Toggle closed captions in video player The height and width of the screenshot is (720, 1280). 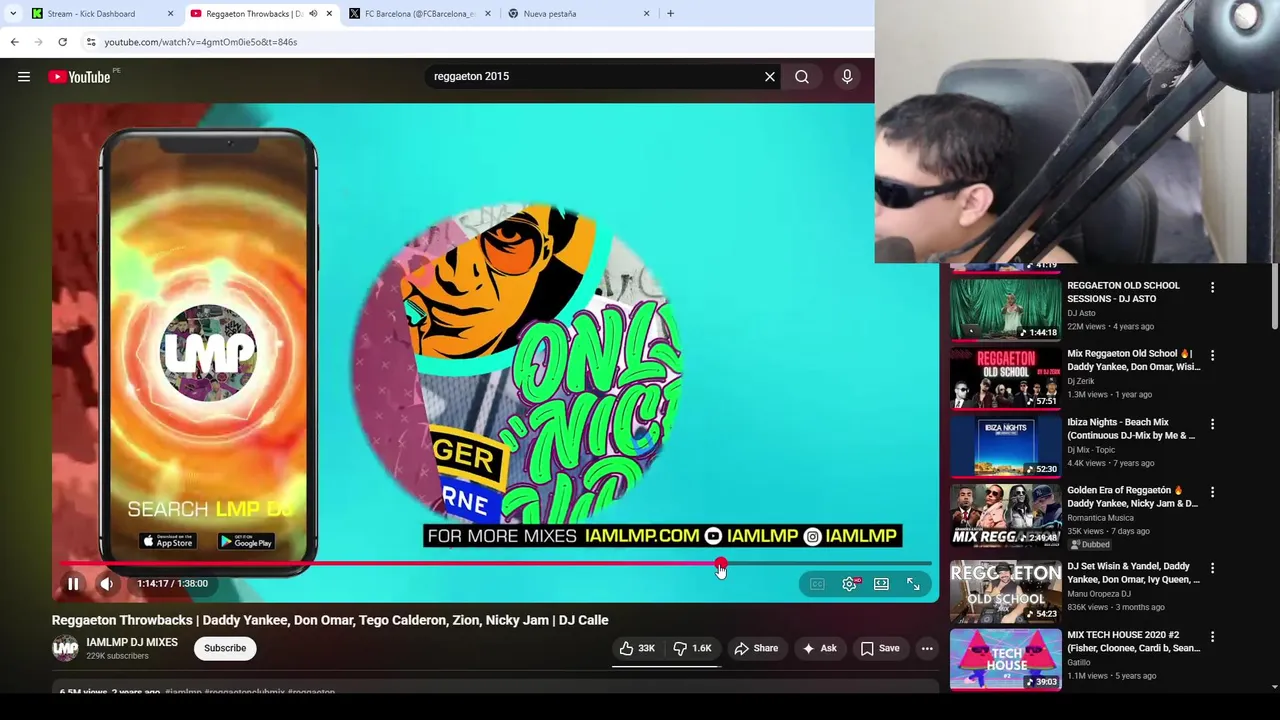pos(817,584)
